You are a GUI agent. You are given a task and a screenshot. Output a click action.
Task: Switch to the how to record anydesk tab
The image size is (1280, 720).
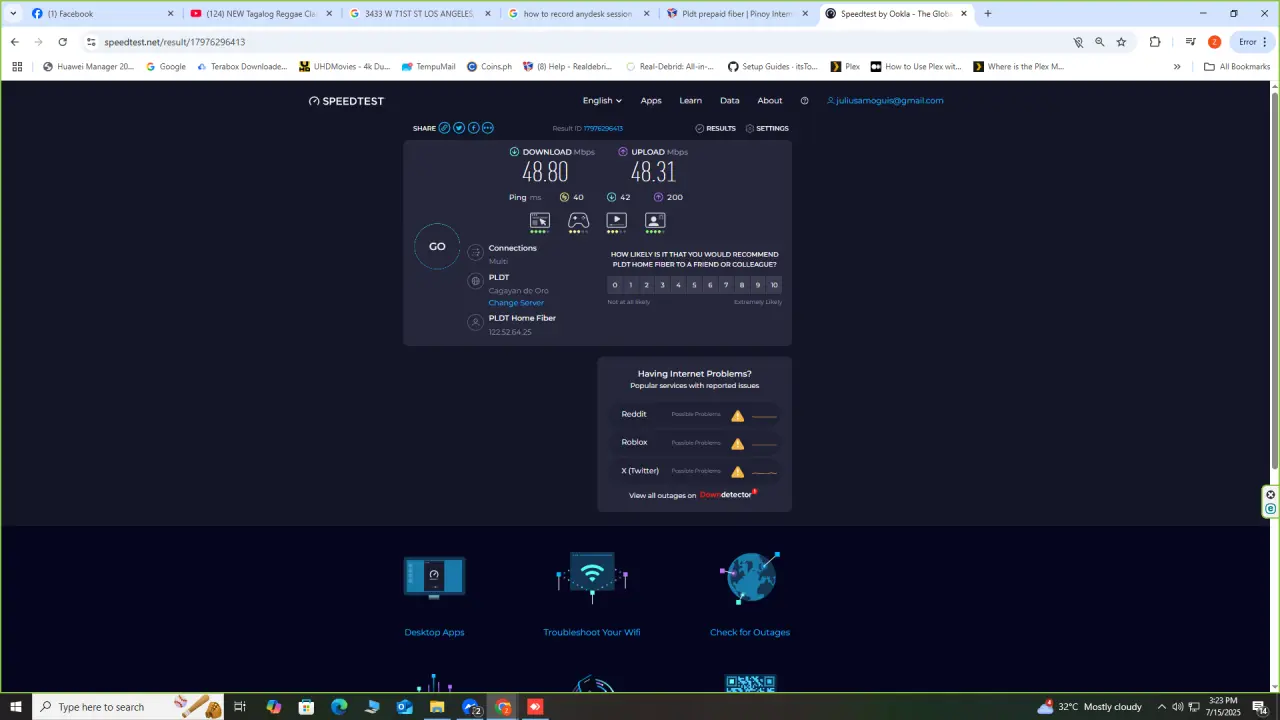578,14
